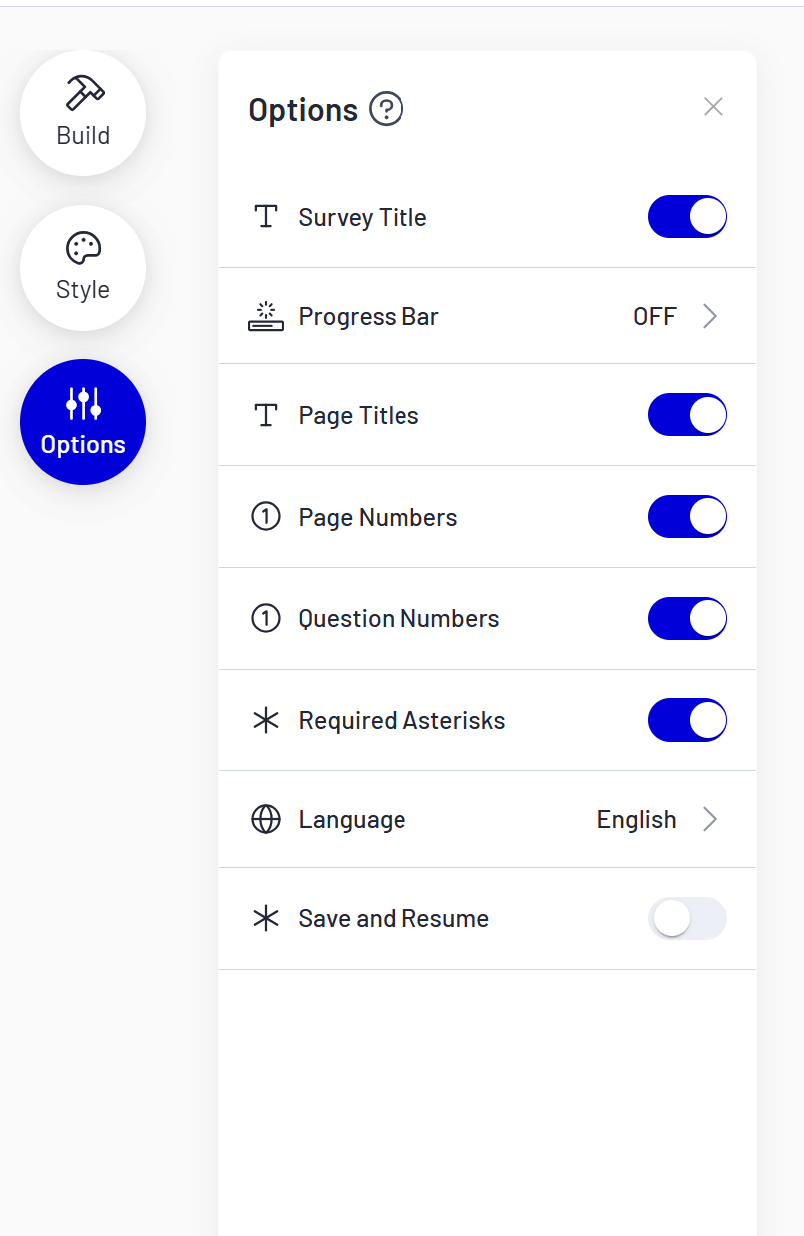Image resolution: width=804 pixels, height=1236 pixels.
Task: Click the Language globe icon
Action: click(265, 819)
